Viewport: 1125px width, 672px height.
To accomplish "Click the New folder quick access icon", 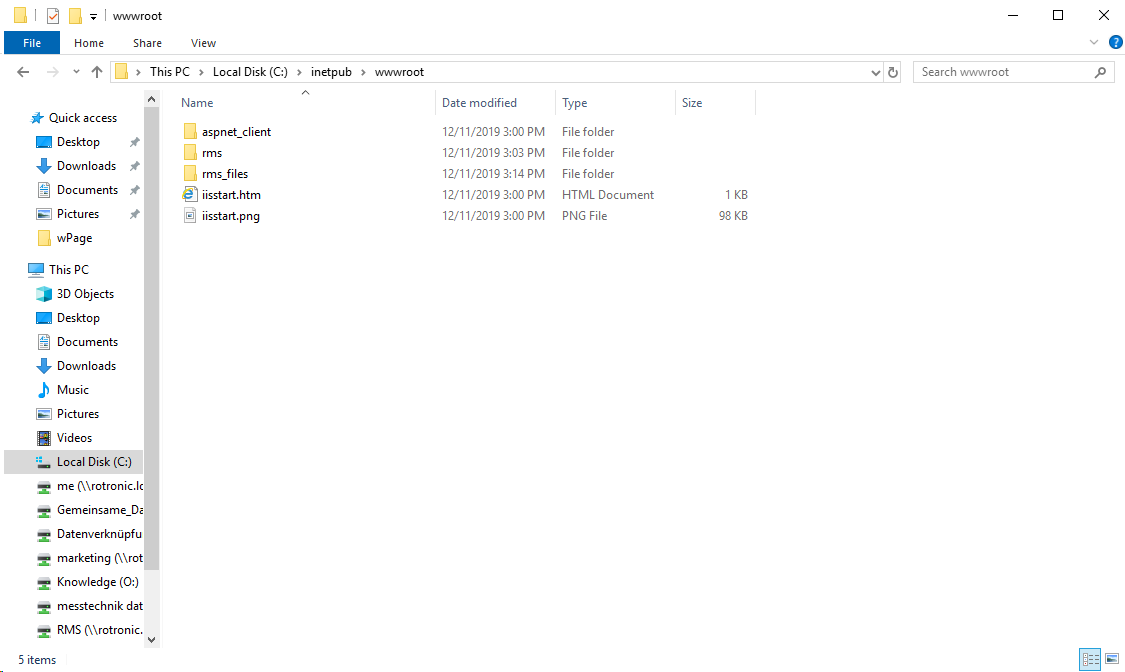I will (75, 16).
